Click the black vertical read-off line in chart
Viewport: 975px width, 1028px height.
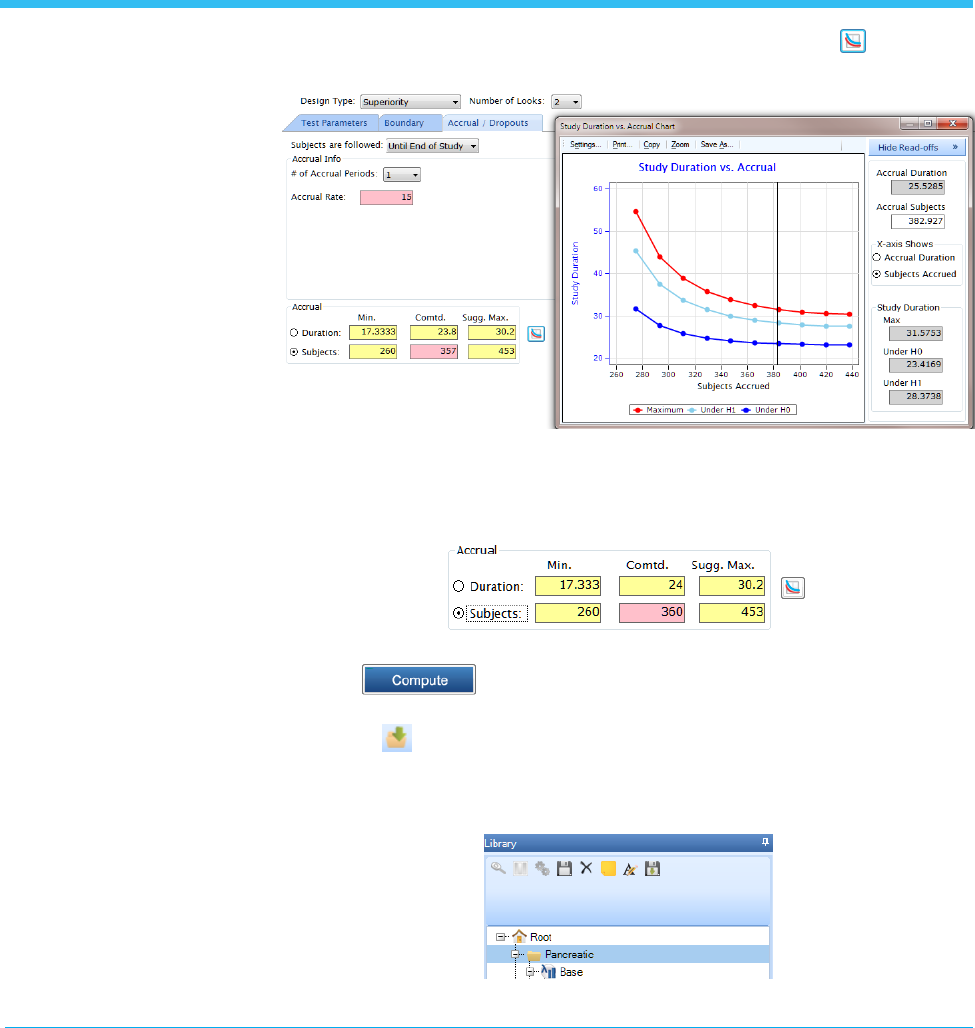(777, 273)
